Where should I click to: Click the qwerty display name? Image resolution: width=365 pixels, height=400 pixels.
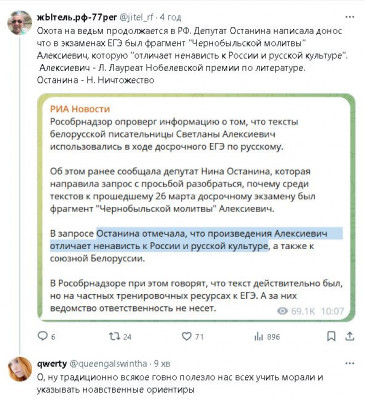coord(52,364)
